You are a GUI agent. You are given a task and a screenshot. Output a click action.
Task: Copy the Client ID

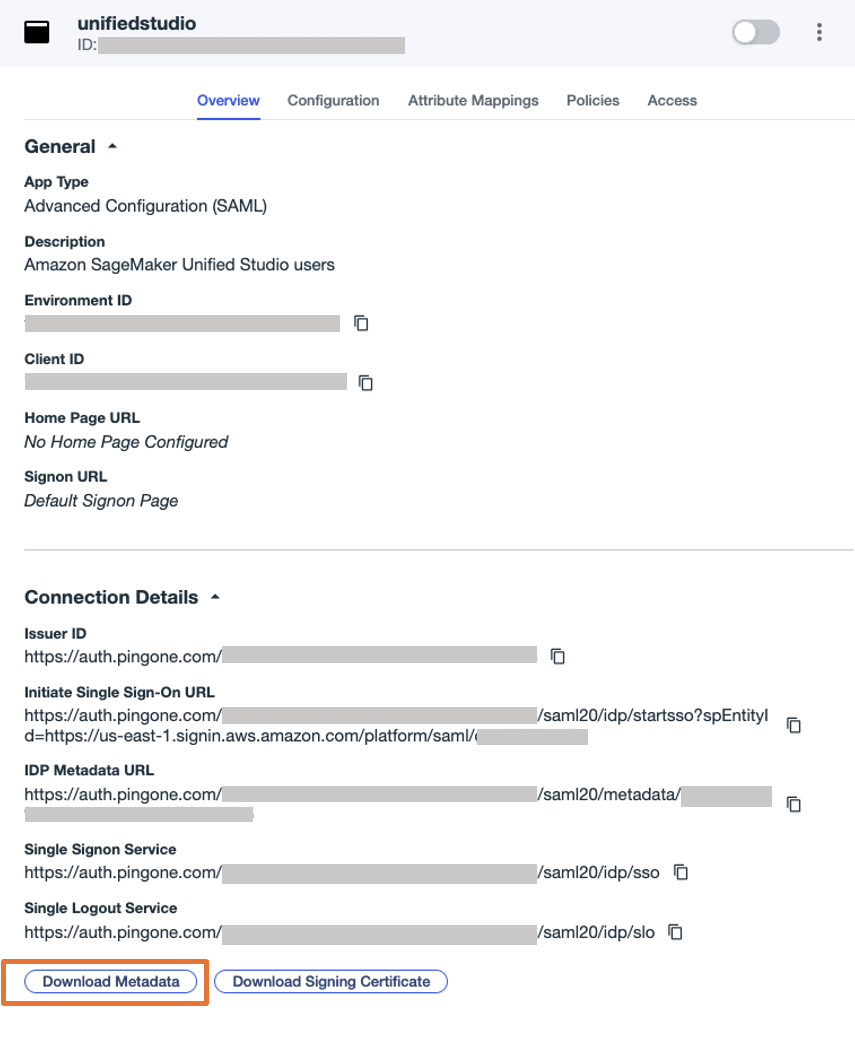click(365, 382)
